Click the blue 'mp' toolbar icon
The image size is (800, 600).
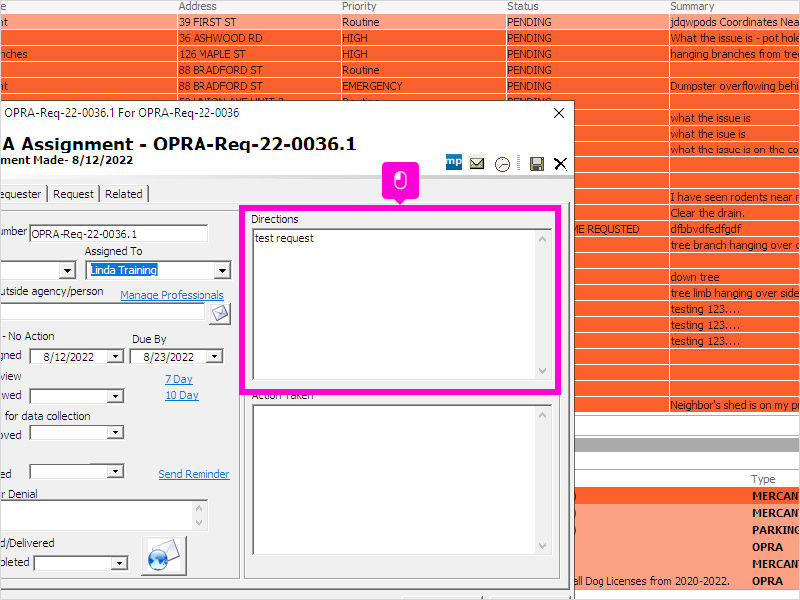pyautogui.click(x=454, y=162)
